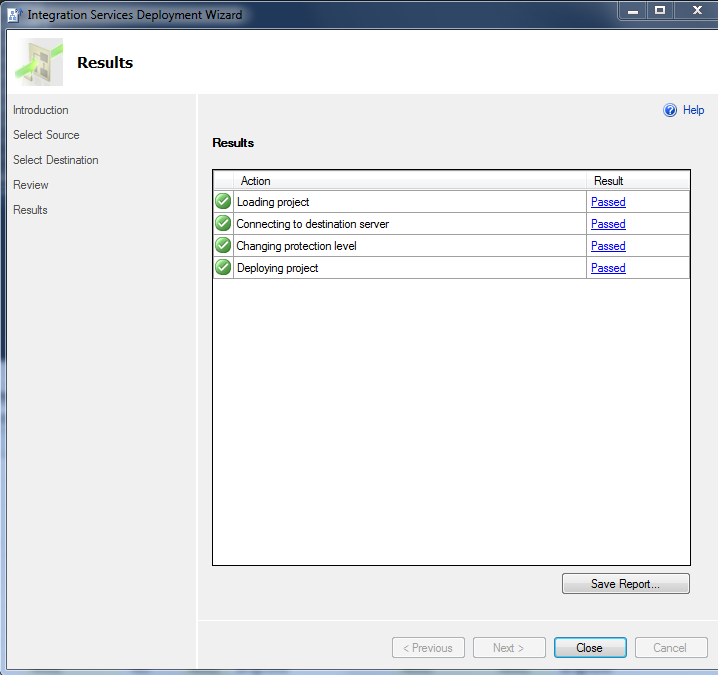The image size is (718, 675).
Task: Click the green check icon beside Connecting to destination server
Action: (x=223, y=223)
